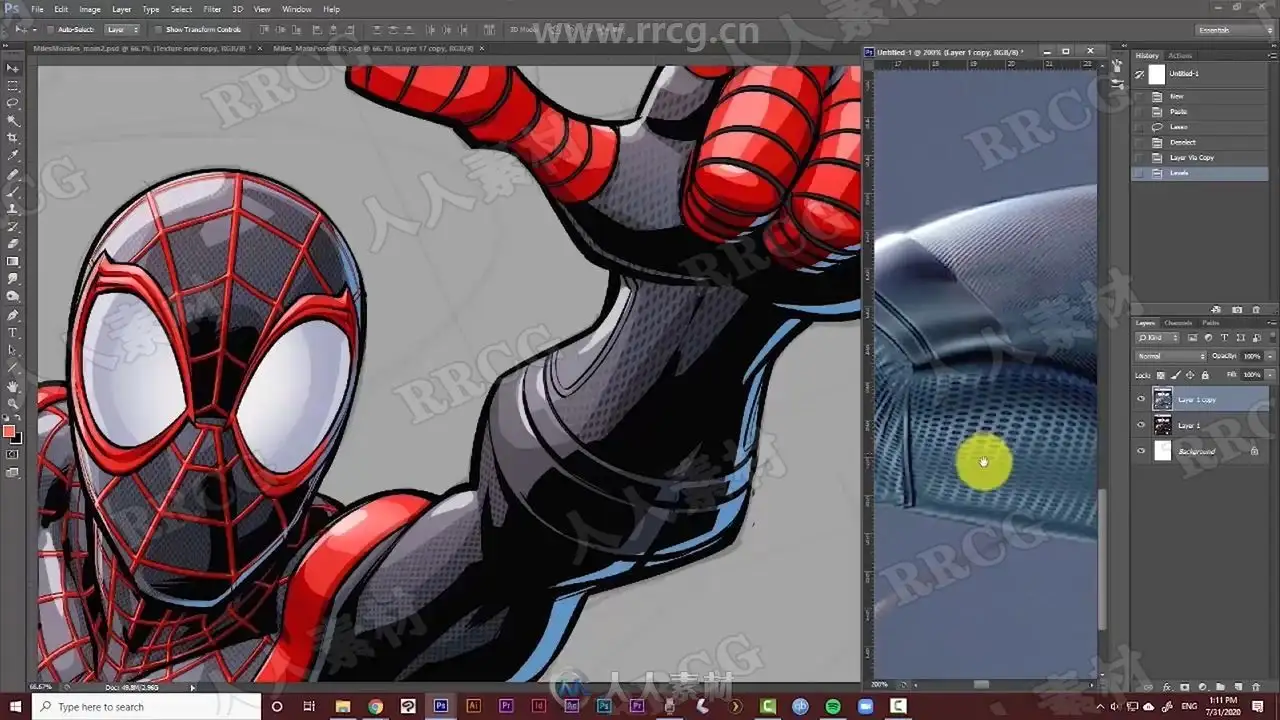Enable Show Transform Controls checkbox
The height and width of the screenshot is (720, 1280).
coord(158,30)
